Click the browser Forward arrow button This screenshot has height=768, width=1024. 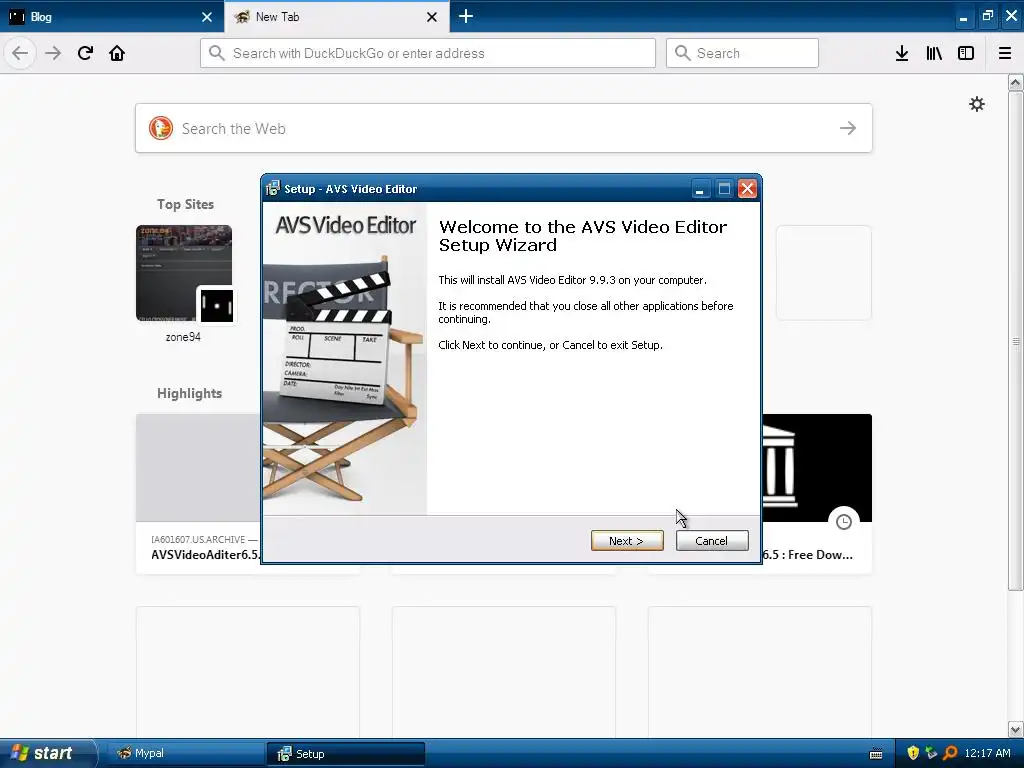[53, 53]
